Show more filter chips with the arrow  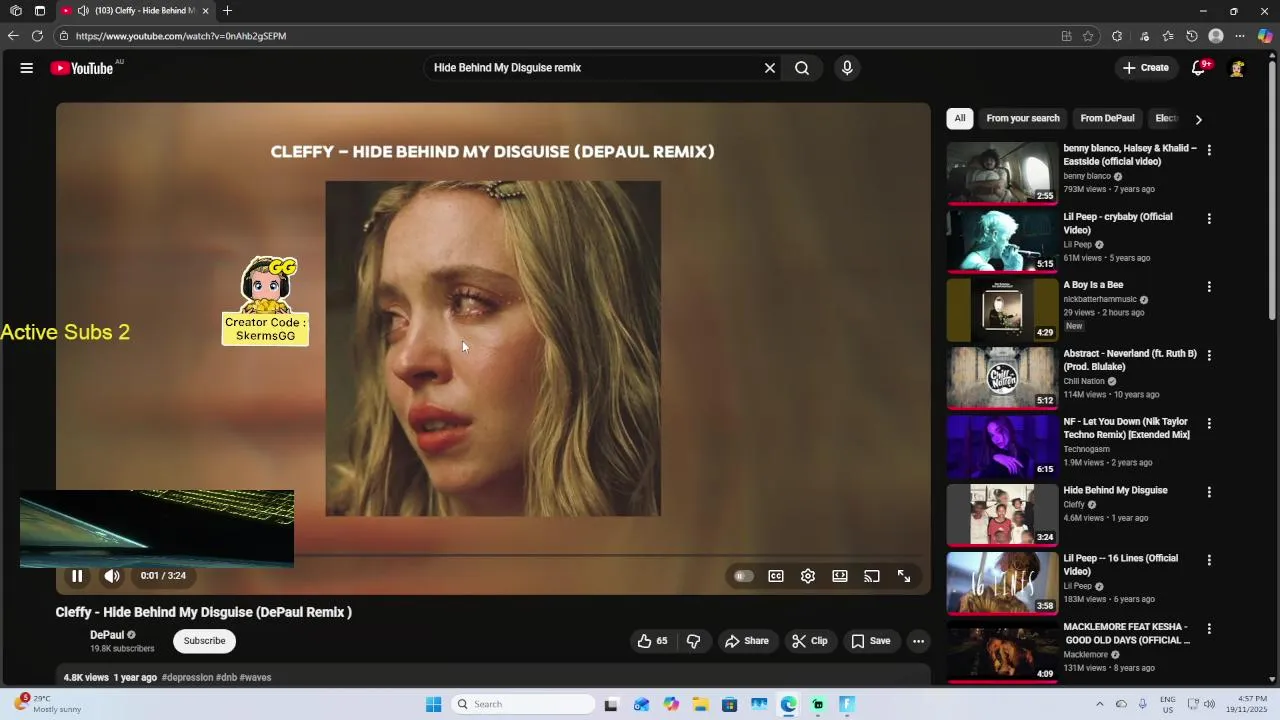point(1198,119)
